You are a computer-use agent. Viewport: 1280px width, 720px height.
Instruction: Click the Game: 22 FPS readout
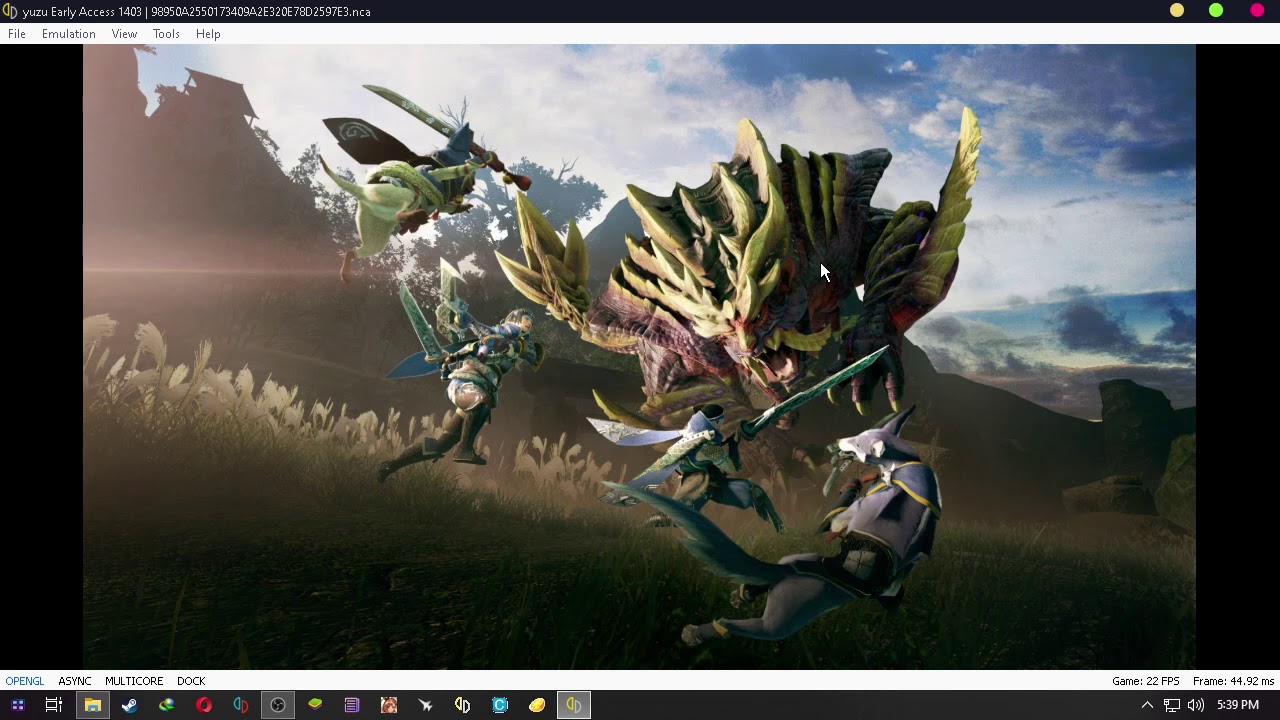pos(1146,681)
